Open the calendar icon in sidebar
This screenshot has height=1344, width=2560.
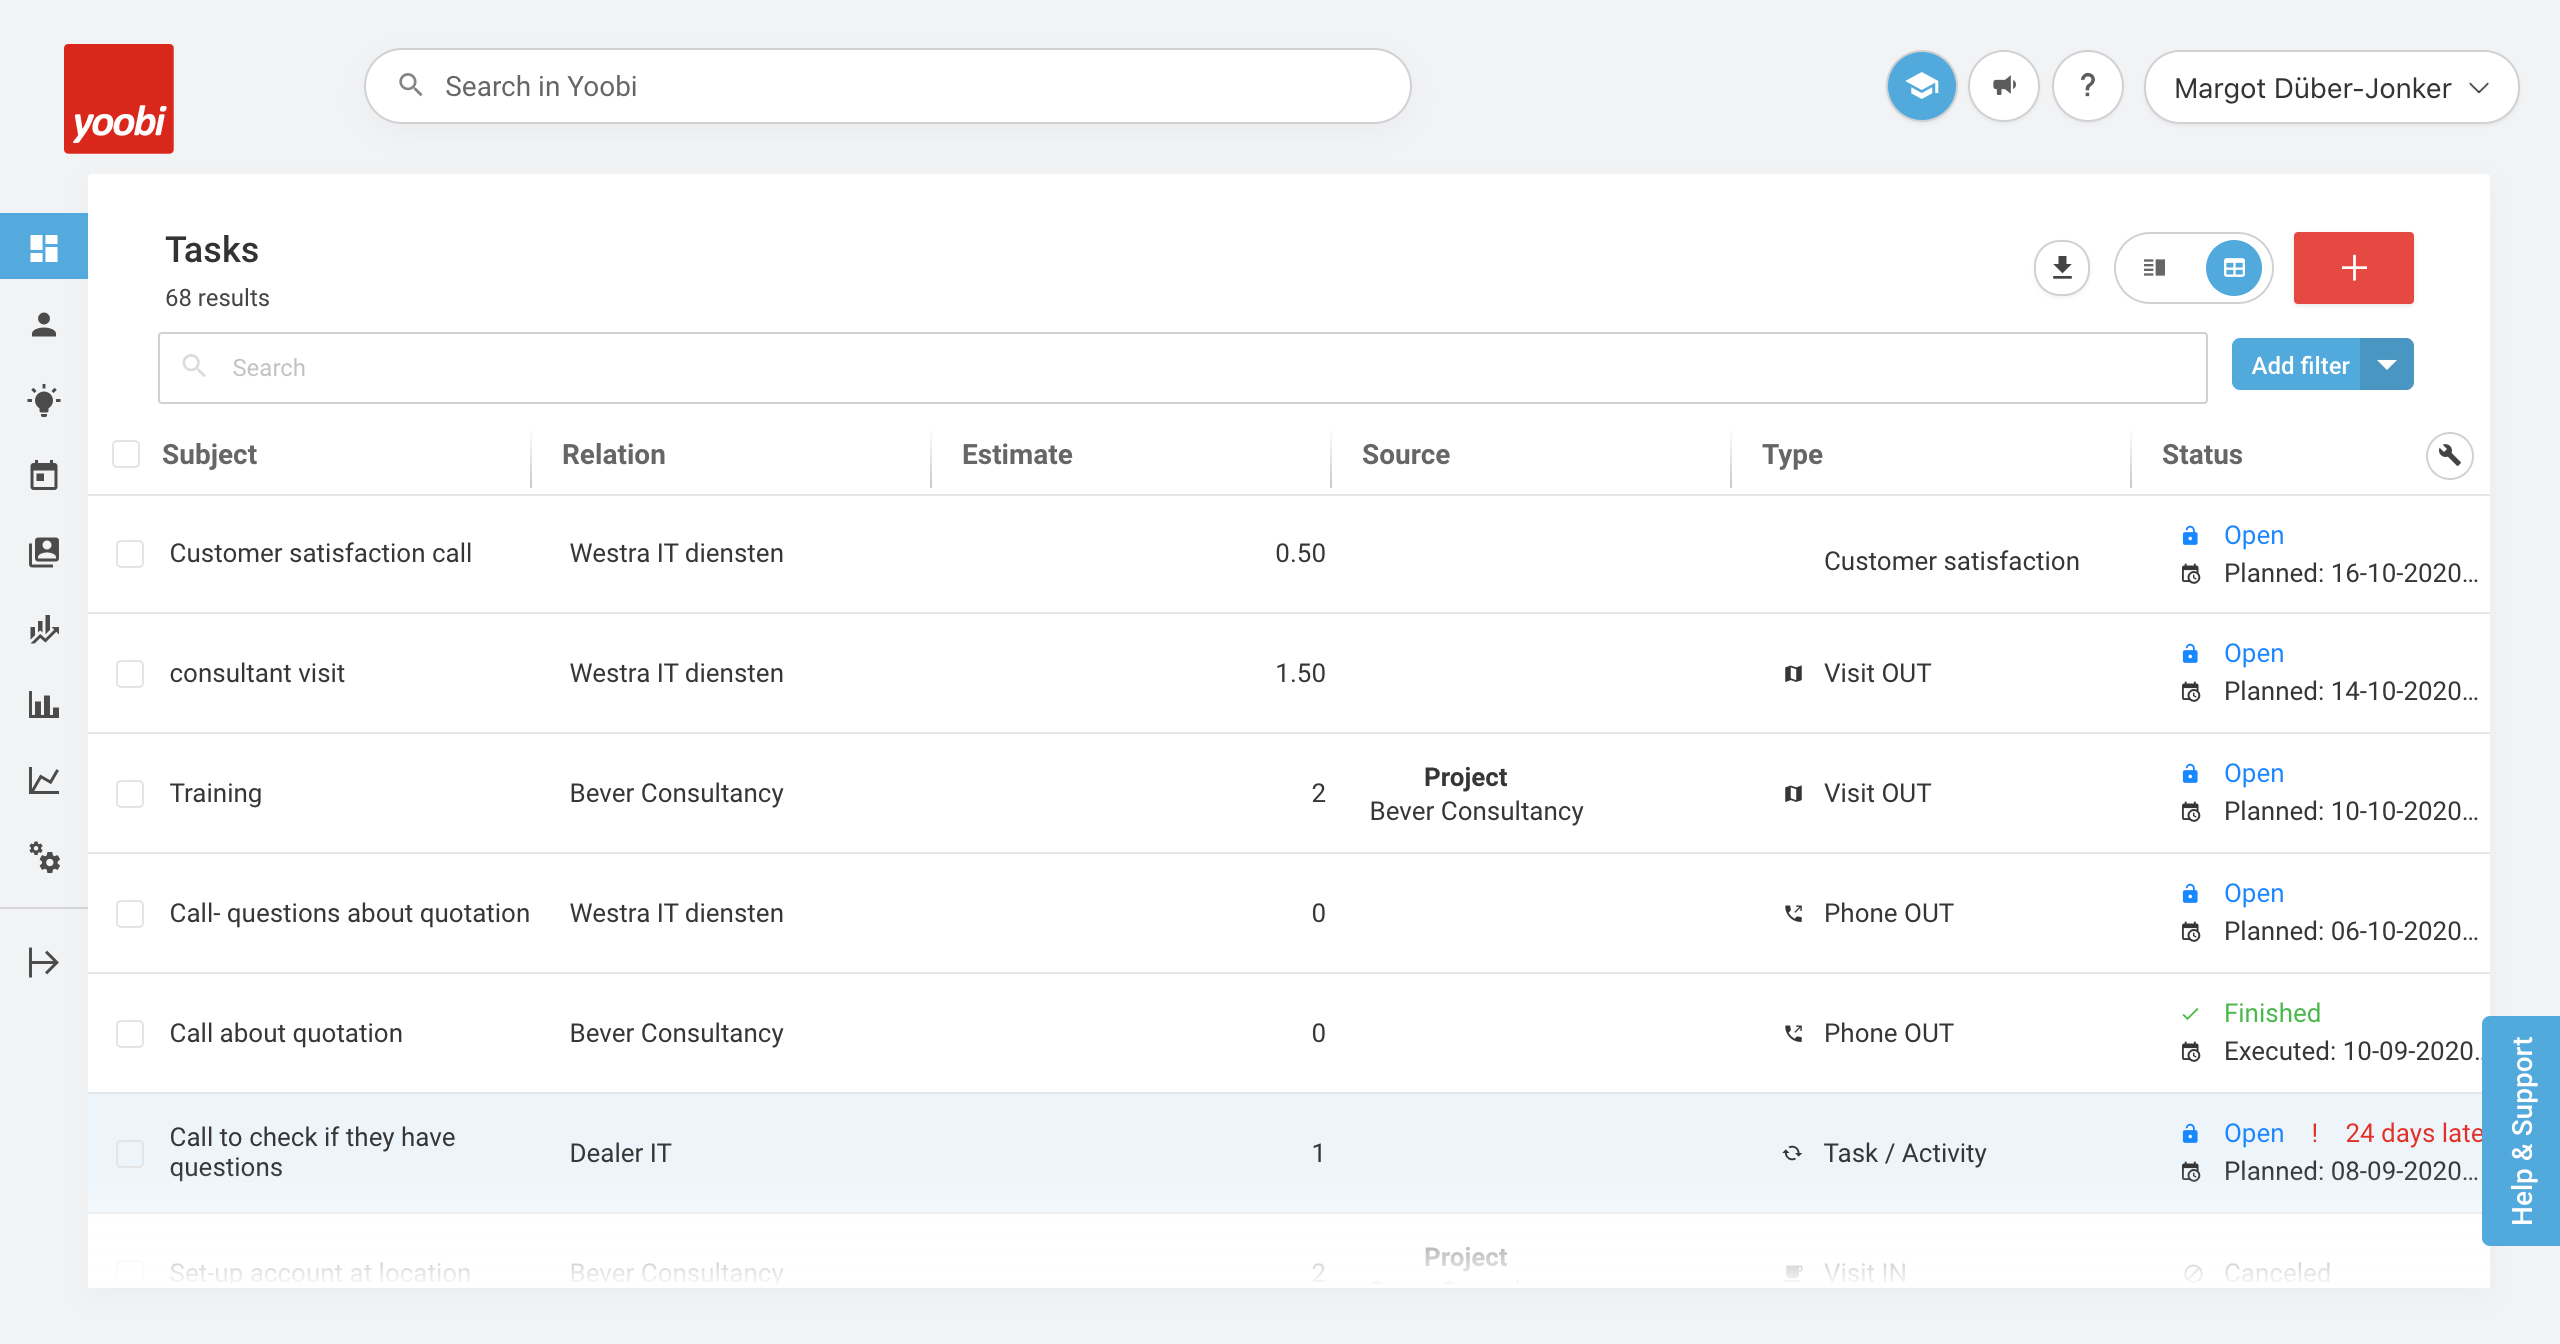pos(44,476)
